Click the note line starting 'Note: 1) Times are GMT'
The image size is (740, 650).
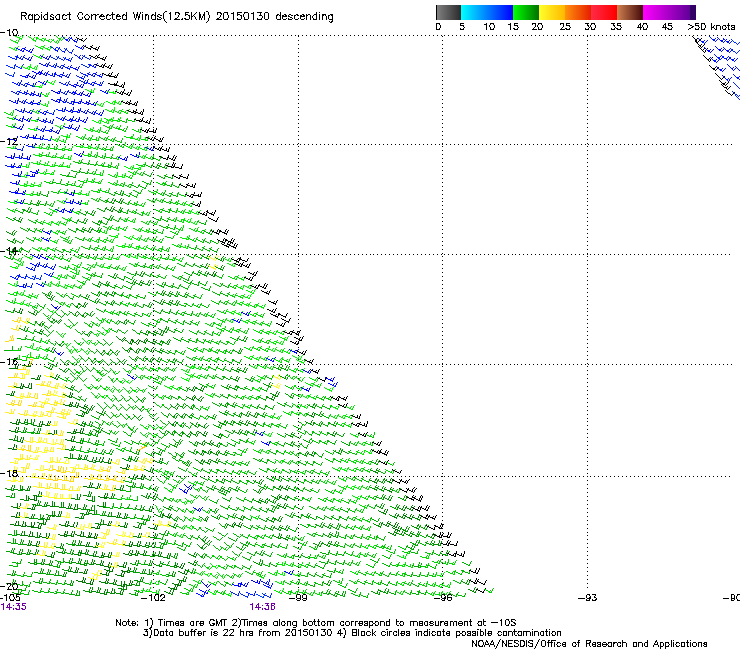coord(316,623)
